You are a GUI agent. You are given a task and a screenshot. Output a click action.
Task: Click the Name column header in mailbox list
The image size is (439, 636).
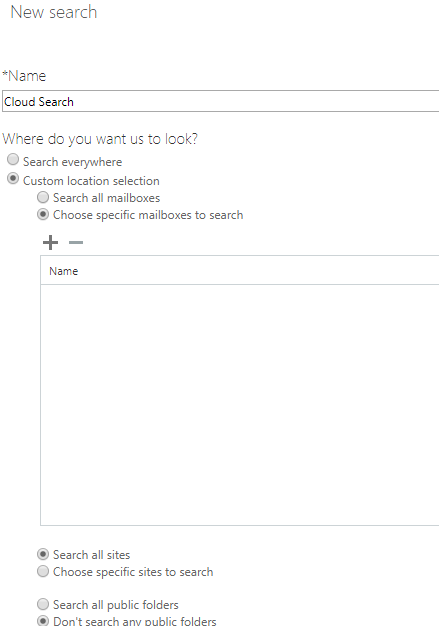tap(64, 271)
